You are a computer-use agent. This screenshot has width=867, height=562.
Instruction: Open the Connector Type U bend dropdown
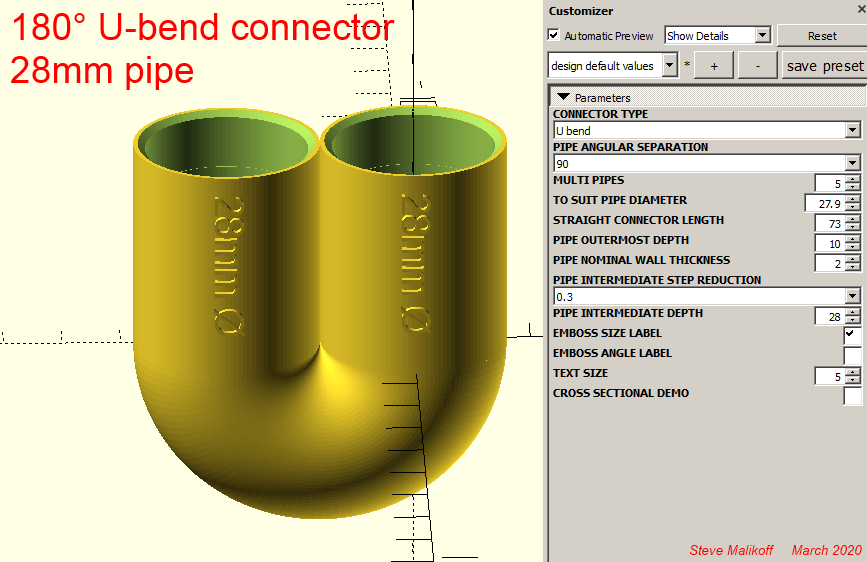(x=706, y=130)
